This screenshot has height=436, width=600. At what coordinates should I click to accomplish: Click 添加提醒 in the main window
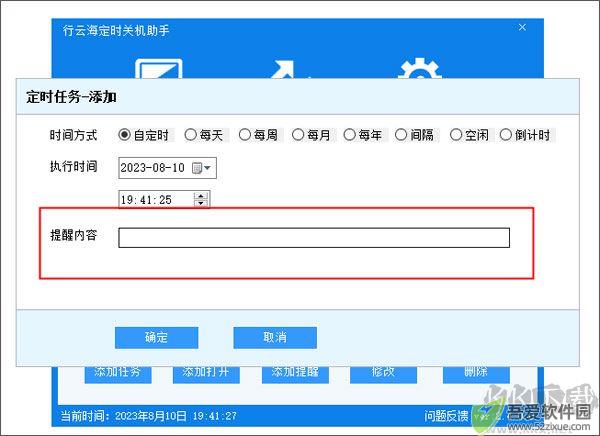coord(295,374)
